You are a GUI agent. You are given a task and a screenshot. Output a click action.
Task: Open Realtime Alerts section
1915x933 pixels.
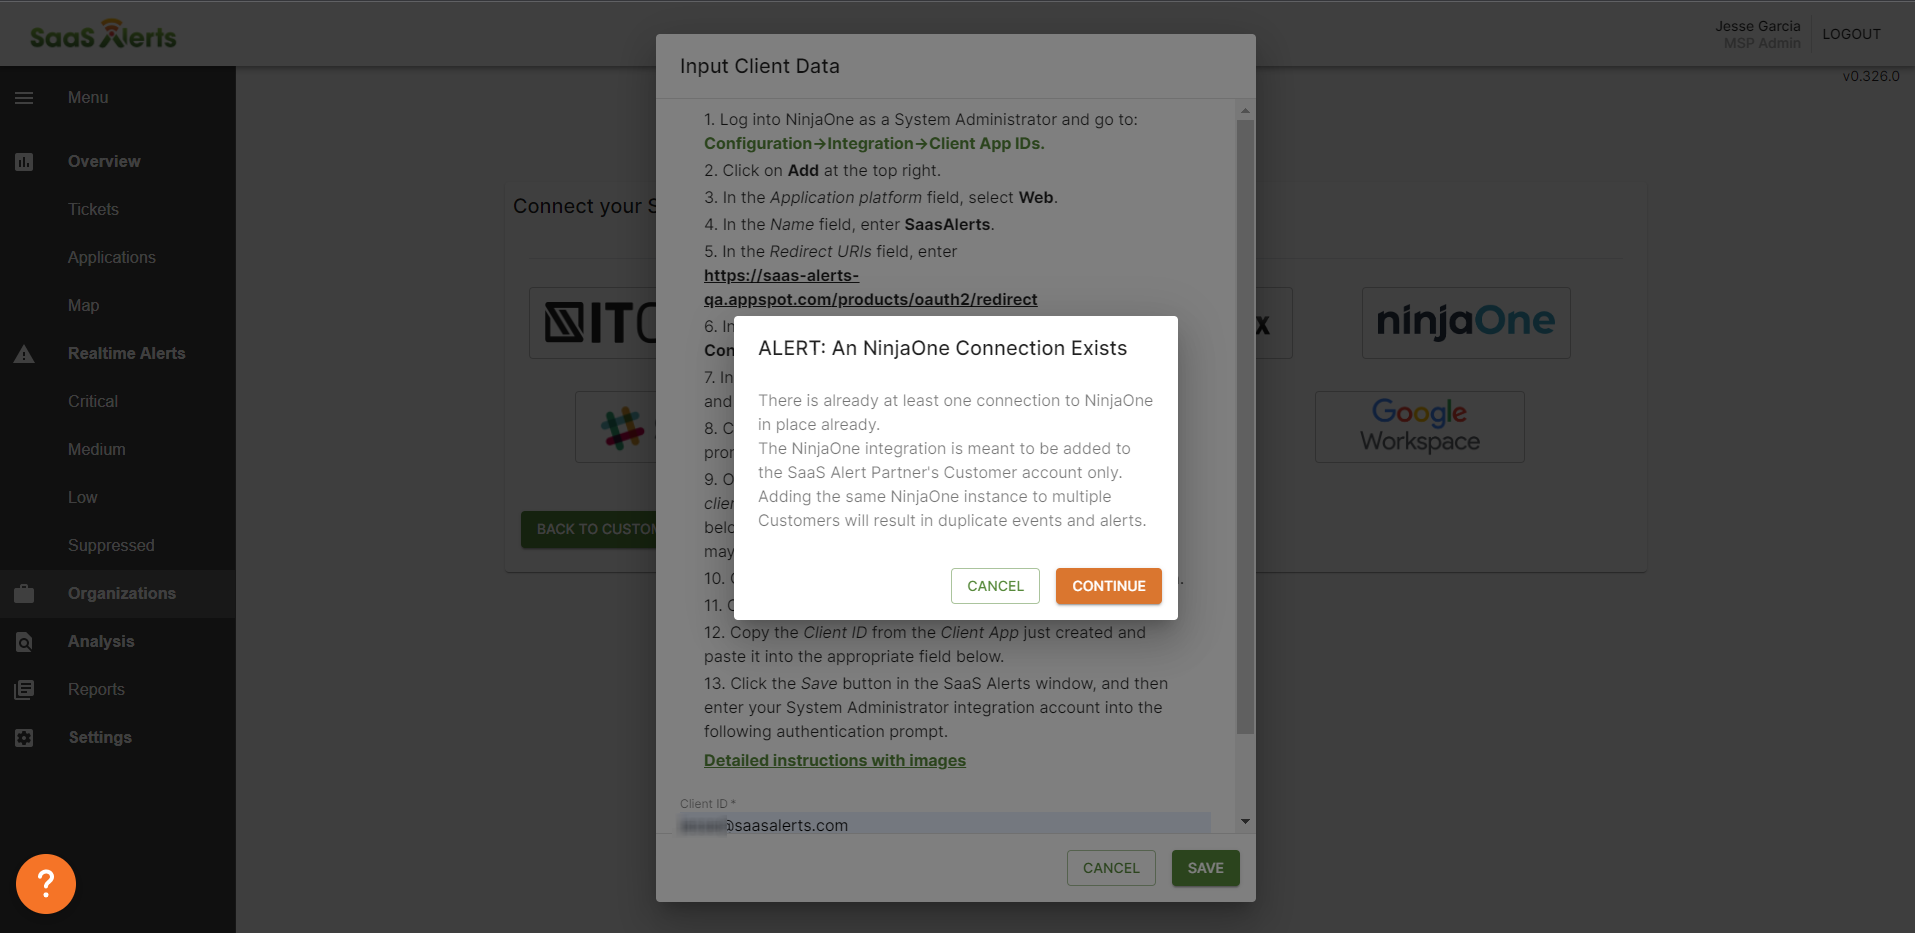(127, 354)
